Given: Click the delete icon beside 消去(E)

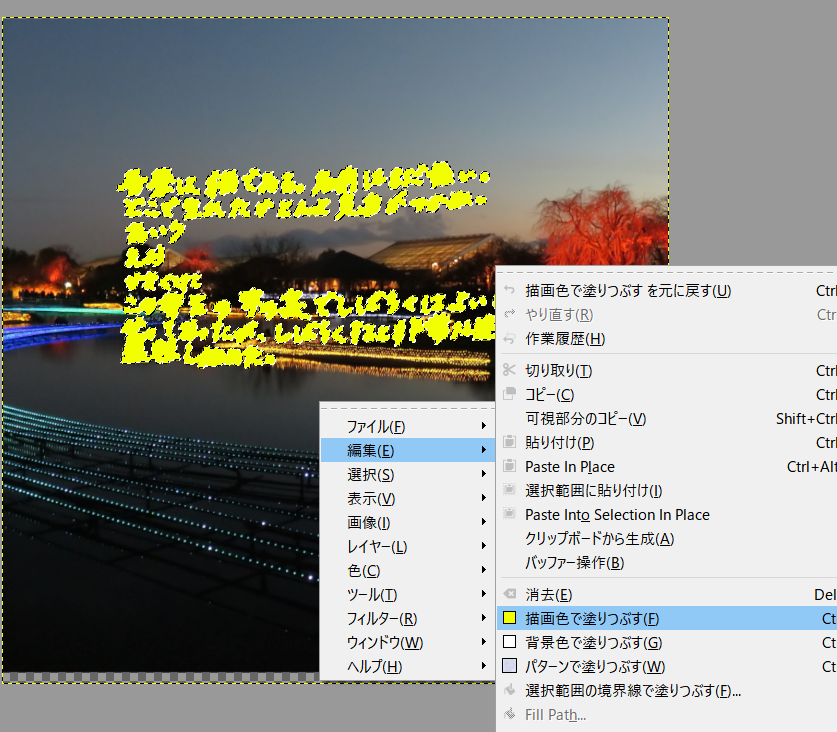Looking at the screenshot, I should pos(510,594).
